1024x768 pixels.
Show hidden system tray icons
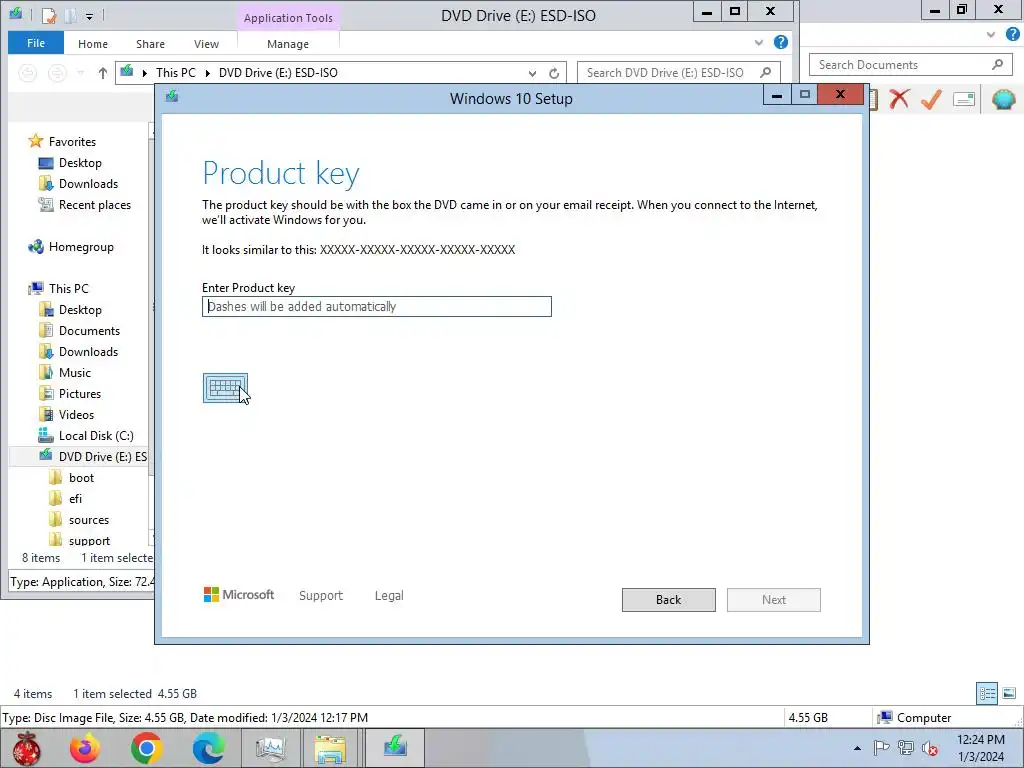click(857, 748)
